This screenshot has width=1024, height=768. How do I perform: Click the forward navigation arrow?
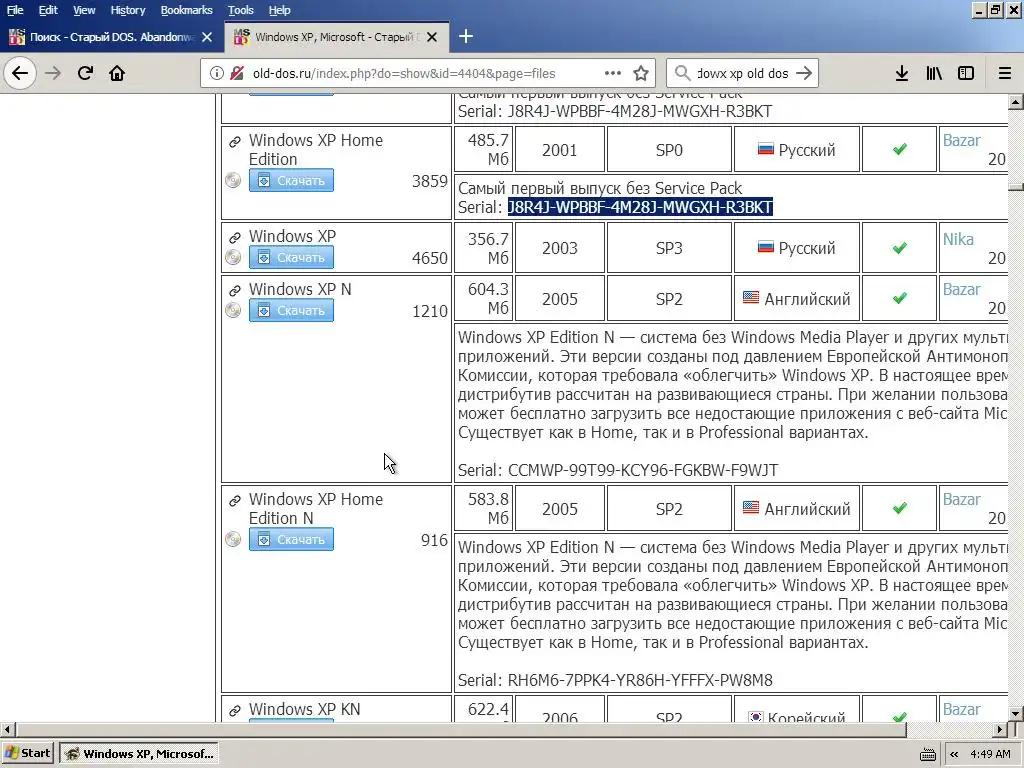tap(53, 73)
